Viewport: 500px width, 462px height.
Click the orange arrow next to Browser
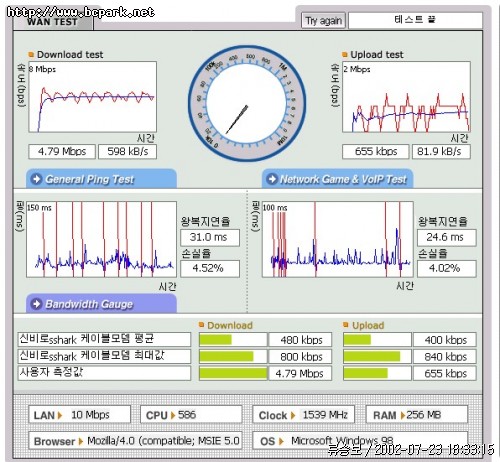(80, 441)
